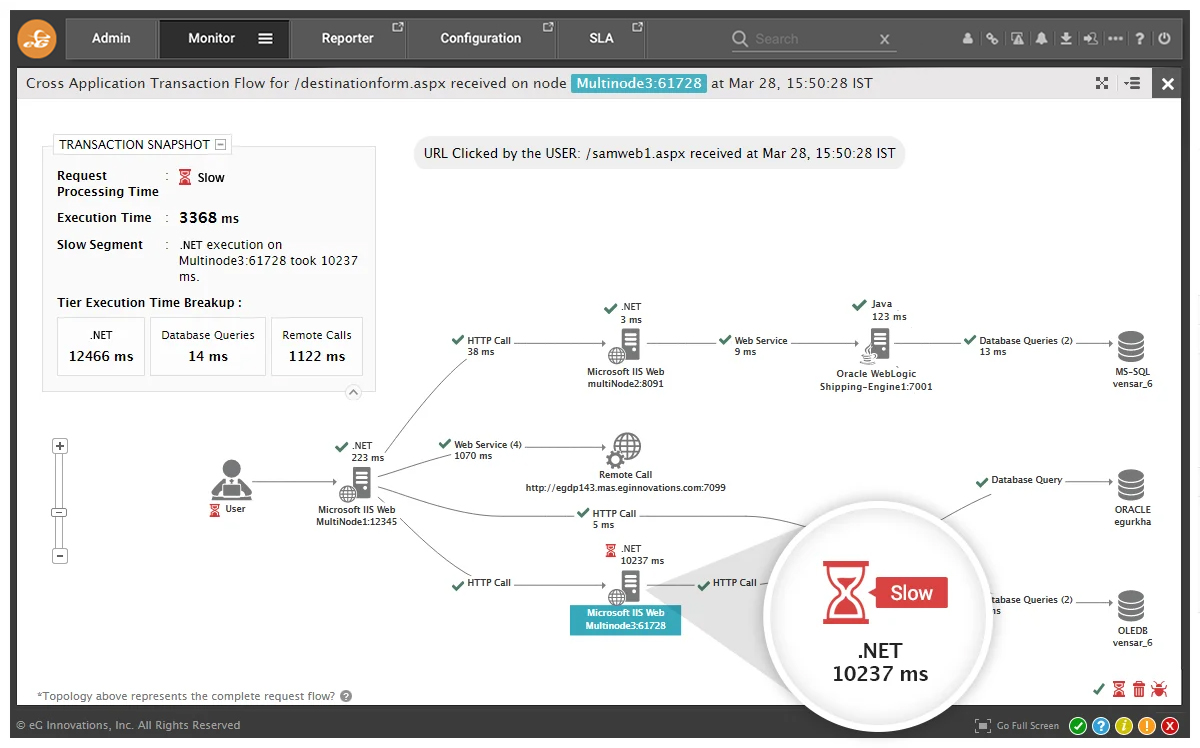This screenshot has height=748, width=1200.
Task: Click the eG Innovations orange logo
Action: 37,38
